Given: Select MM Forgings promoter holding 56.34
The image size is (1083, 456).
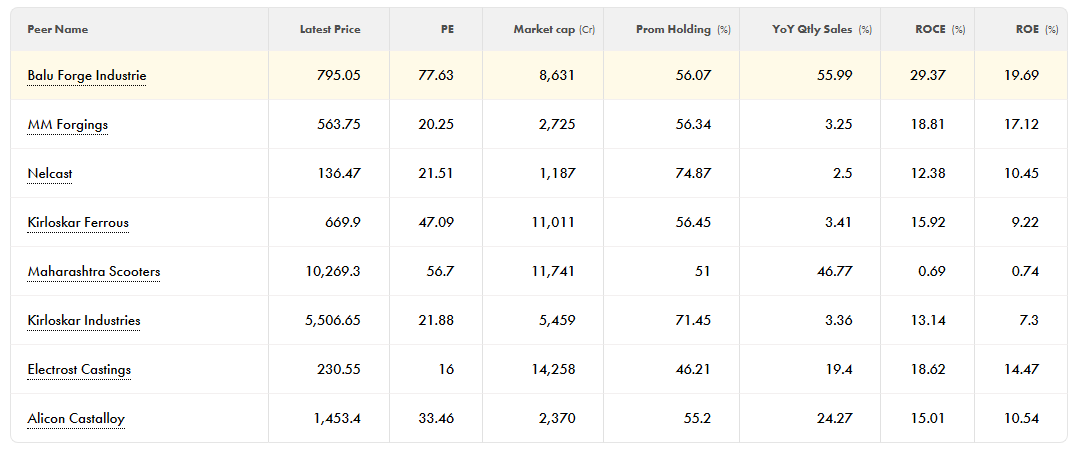Looking at the screenshot, I should coord(693,124).
